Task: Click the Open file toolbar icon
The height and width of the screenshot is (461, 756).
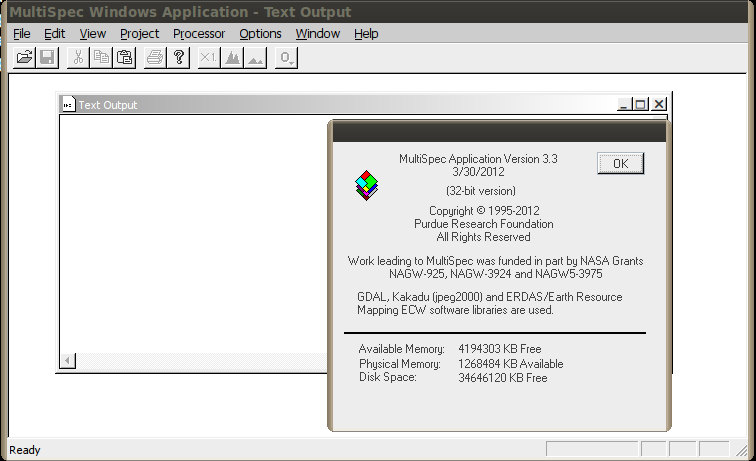Action: [x=24, y=58]
